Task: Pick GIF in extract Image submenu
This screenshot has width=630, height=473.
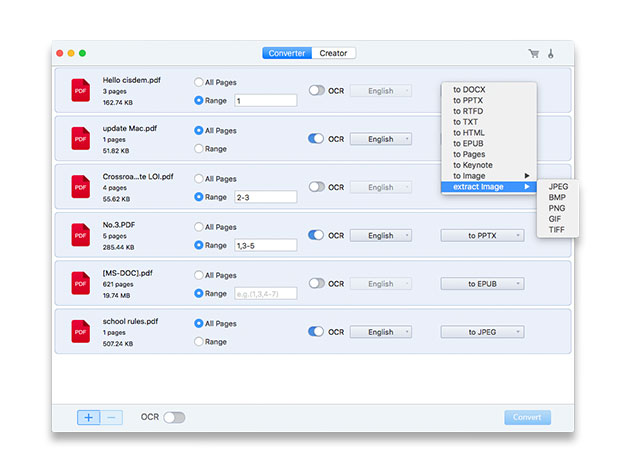Action: tap(558, 219)
